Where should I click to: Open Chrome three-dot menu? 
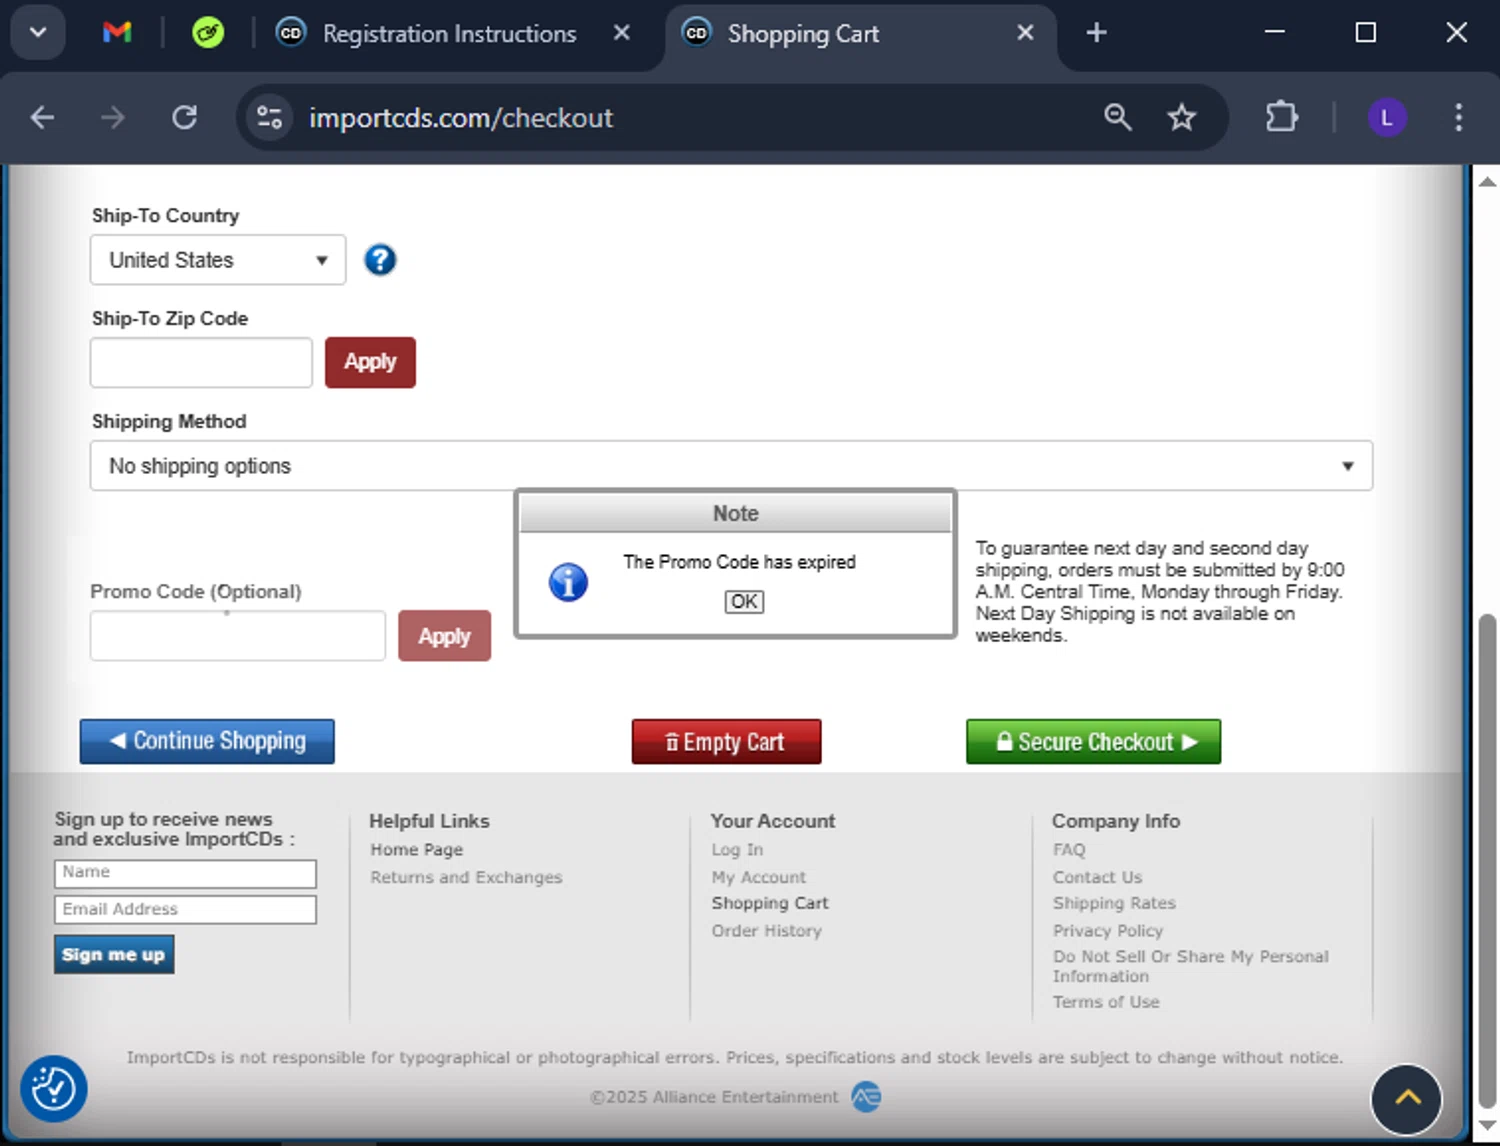(1459, 118)
